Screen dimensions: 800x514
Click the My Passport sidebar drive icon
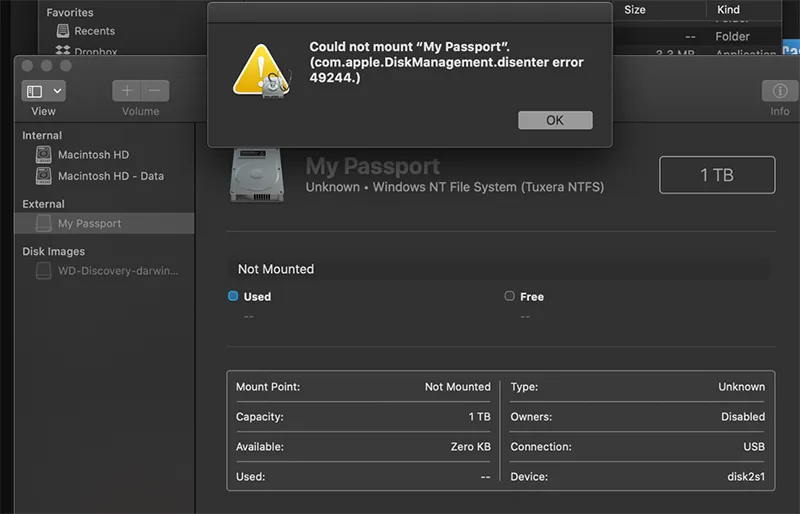(x=43, y=223)
